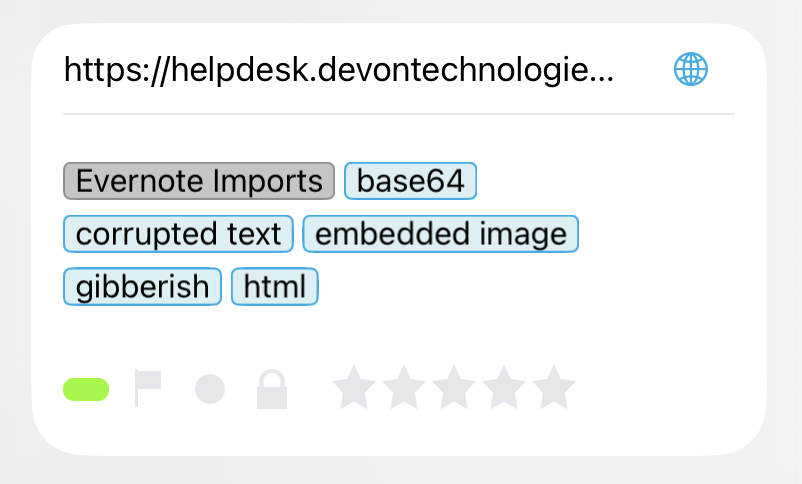Toggle the flag icon
The height and width of the screenshot is (484, 802).
pyautogui.click(x=147, y=388)
